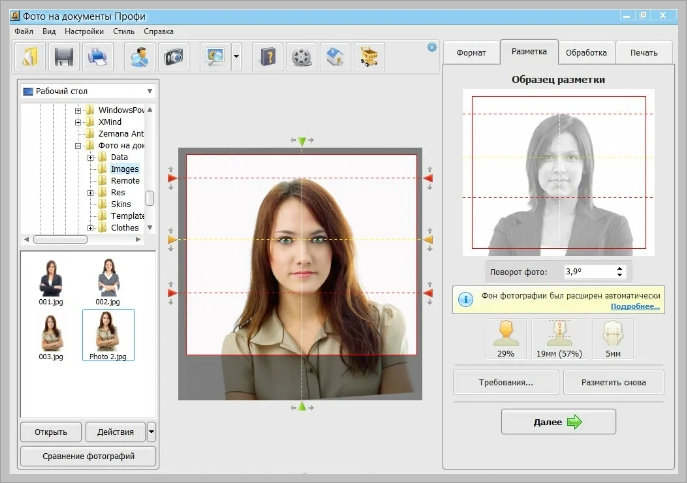Click the Действия button
Image resolution: width=687 pixels, height=483 pixels.
pos(115,432)
